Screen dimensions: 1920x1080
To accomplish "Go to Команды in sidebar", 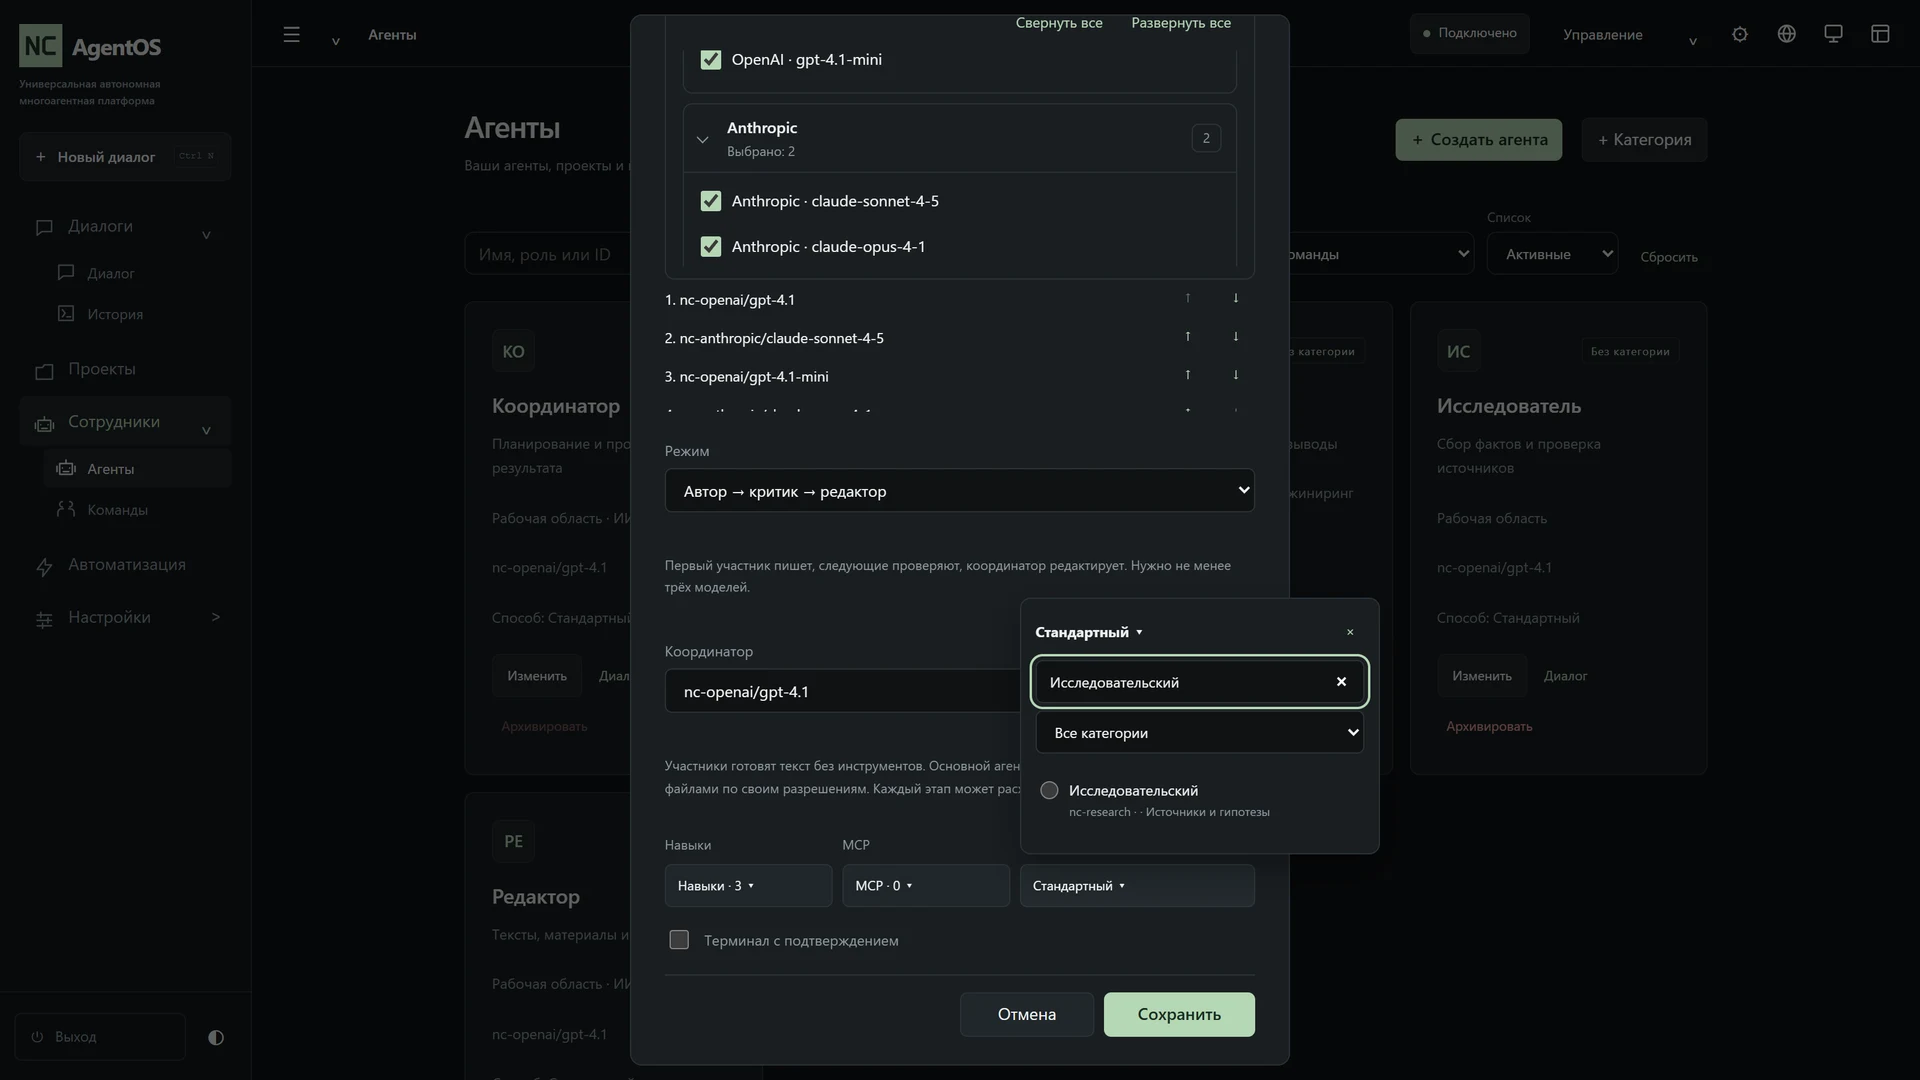I will coord(137,510).
